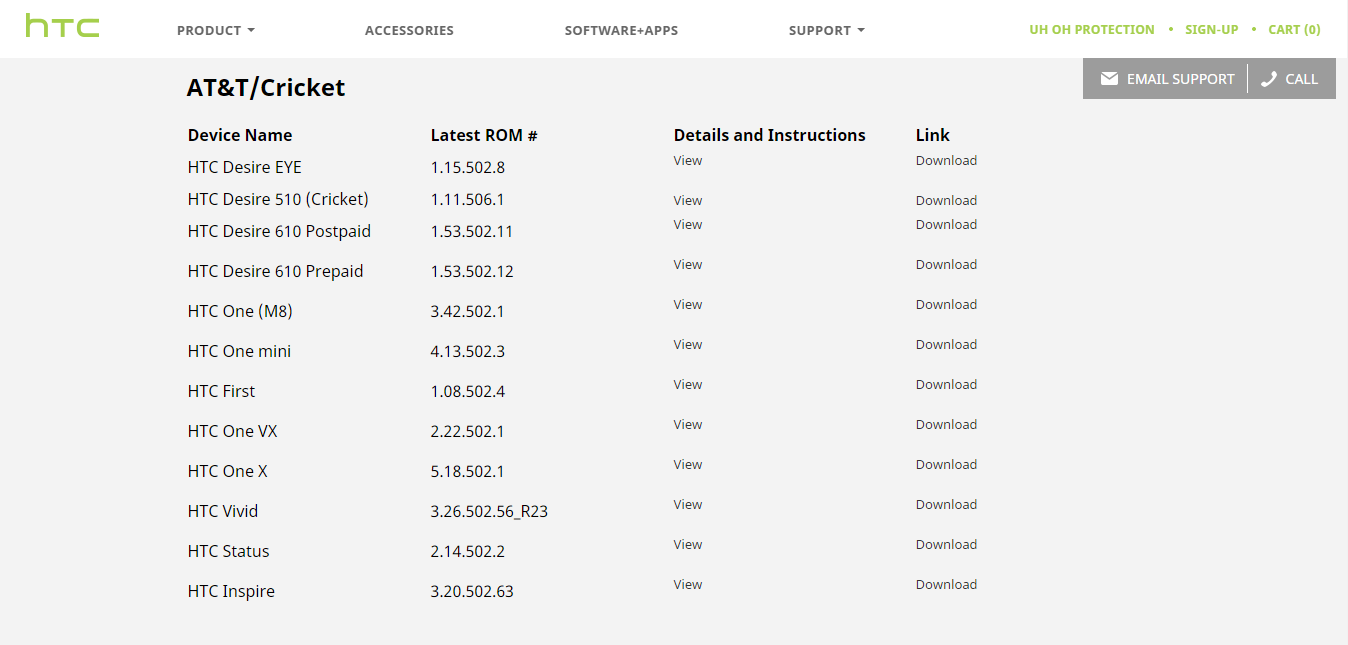This screenshot has height=645, width=1348.
Task: Click ROM number 1.11.506.1
Action: 468,199
